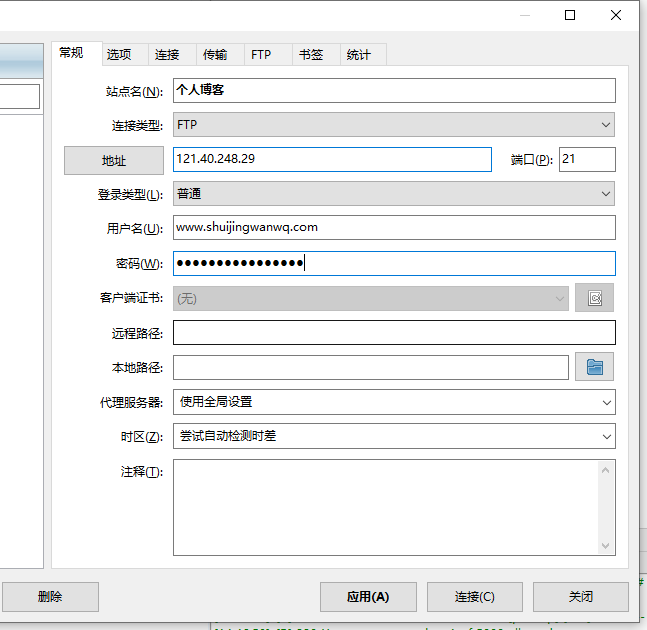
Task: Open the 书签 tab
Action: (311, 55)
